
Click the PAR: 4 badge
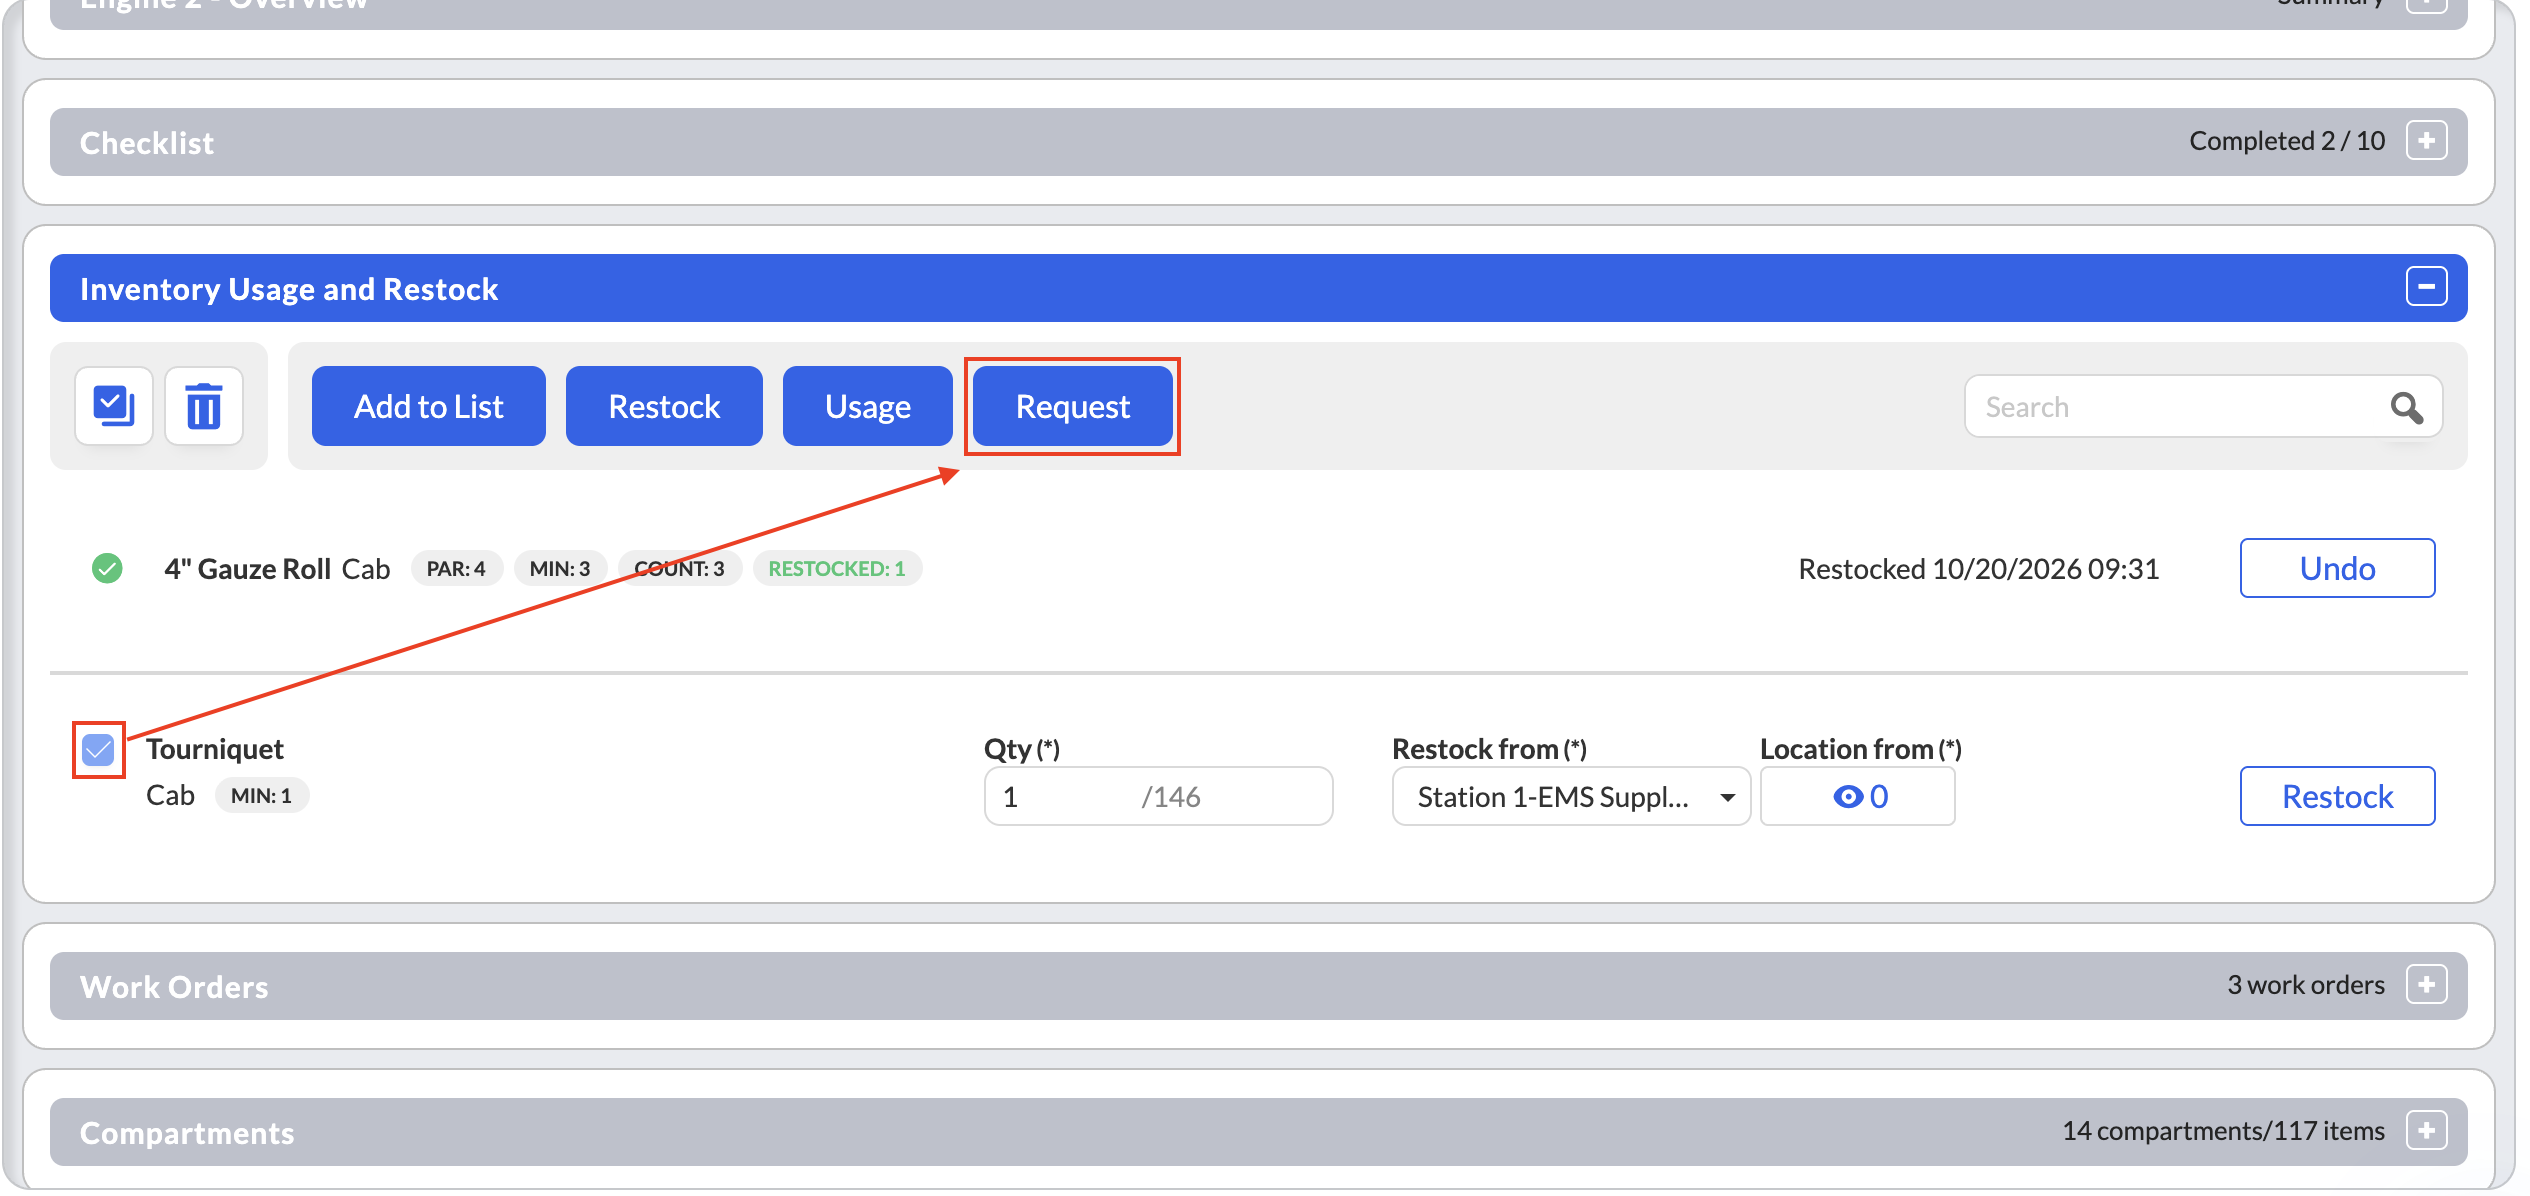pyautogui.click(x=456, y=568)
